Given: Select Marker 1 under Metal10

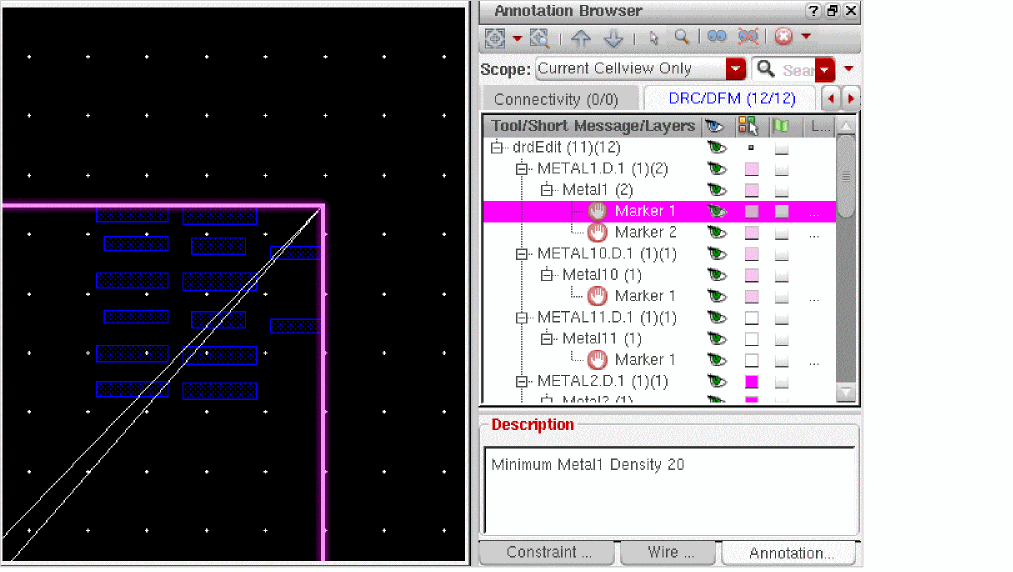Looking at the screenshot, I should [645, 296].
